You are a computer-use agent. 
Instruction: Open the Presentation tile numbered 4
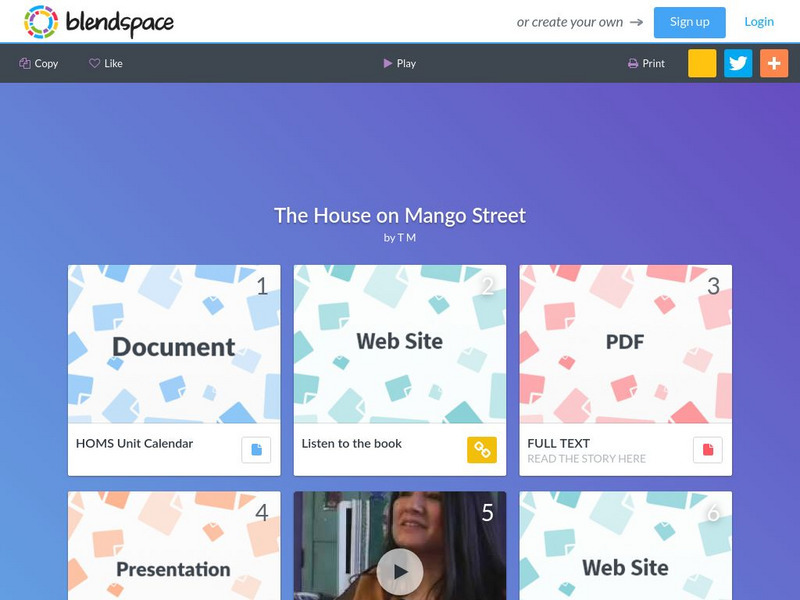pyautogui.click(x=174, y=545)
